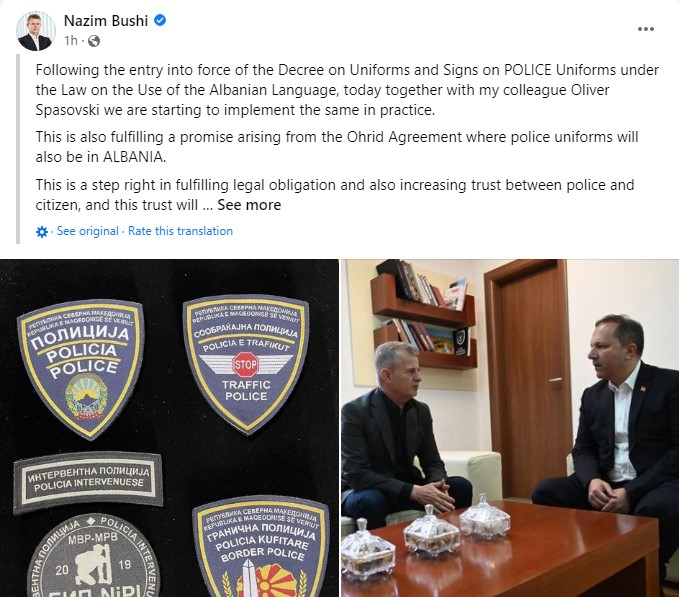Click the Traffic Police patch with STOP sign
Viewport: 679px width, 597px height.
click(x=246, y=363)
